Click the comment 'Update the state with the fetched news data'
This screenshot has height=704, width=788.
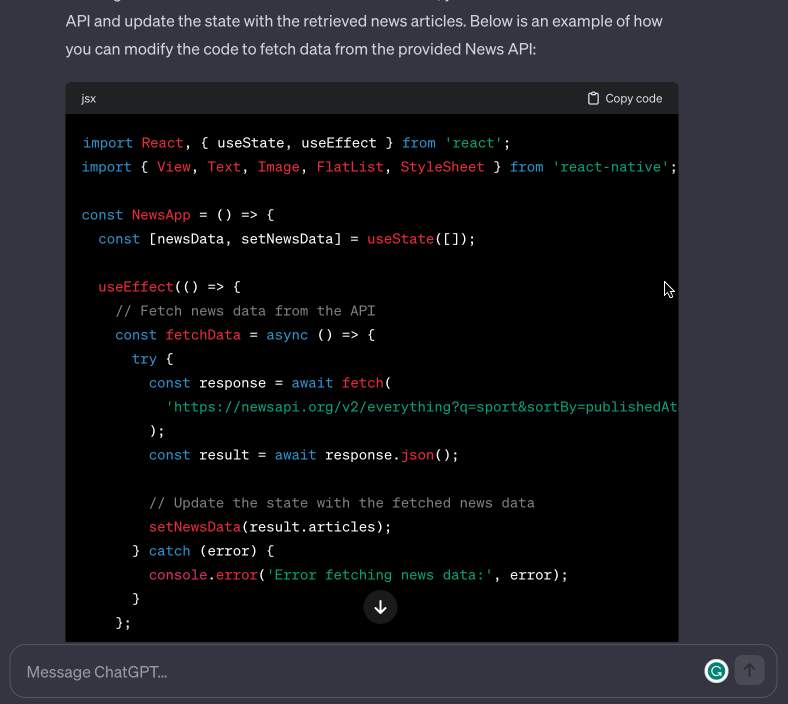click(x=342, y=503)
